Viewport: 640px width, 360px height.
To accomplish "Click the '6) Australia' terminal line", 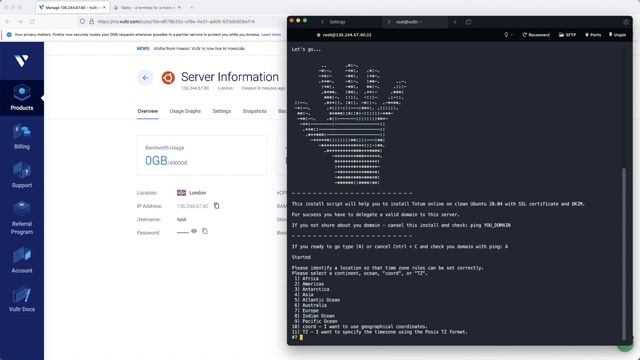I will (x=310, y=305).
